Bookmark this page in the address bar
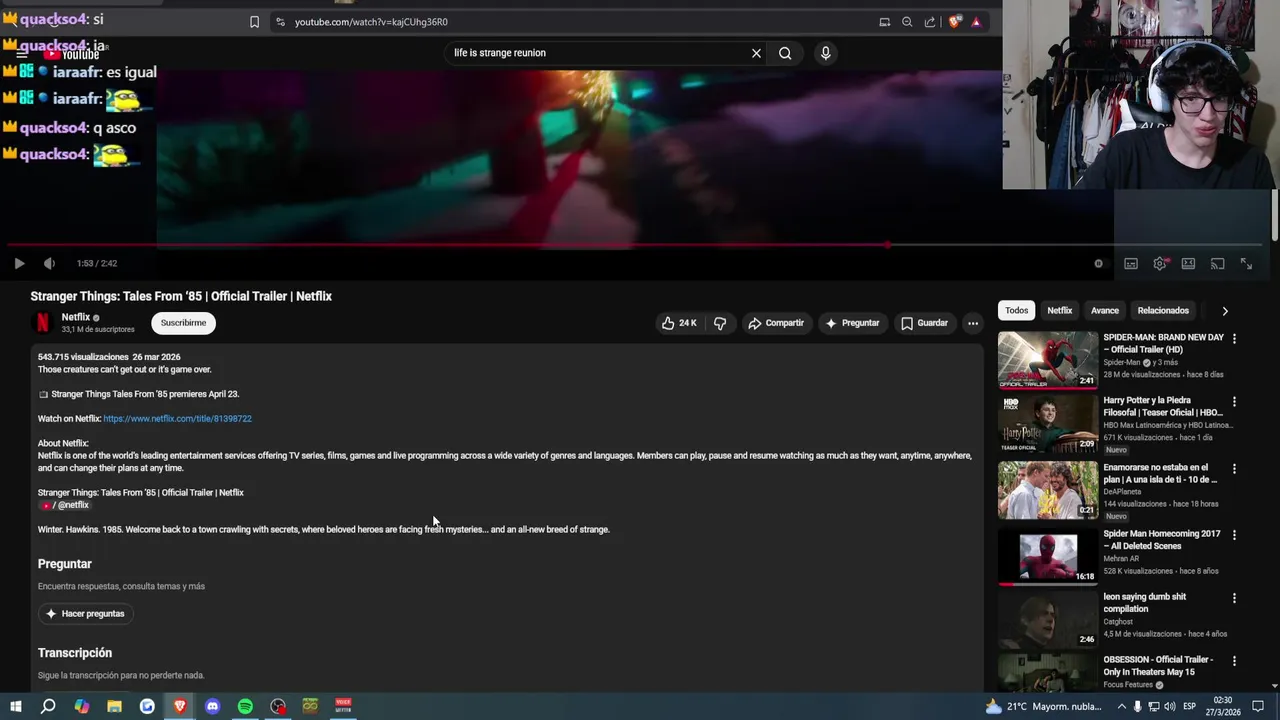 [x=254, y=22]
